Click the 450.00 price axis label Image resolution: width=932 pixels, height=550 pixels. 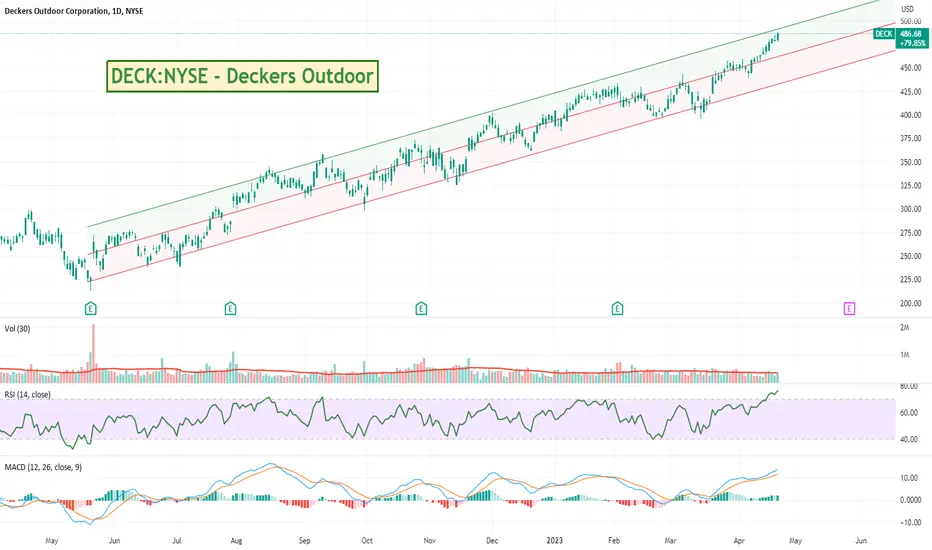coord(911,68)
